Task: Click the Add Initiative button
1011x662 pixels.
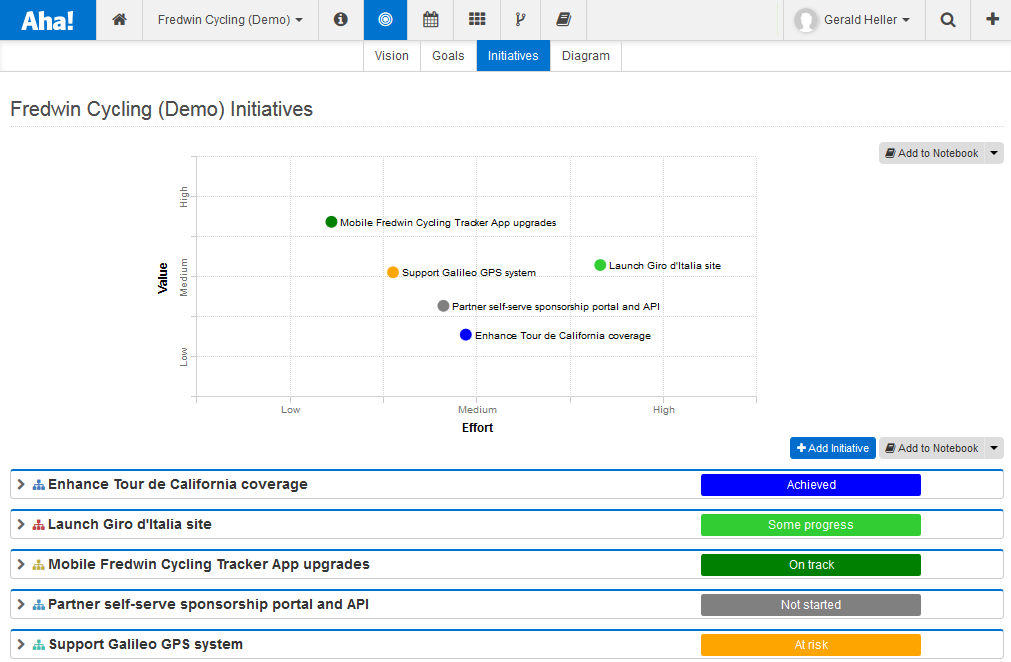Action: (x=832, y=448)
